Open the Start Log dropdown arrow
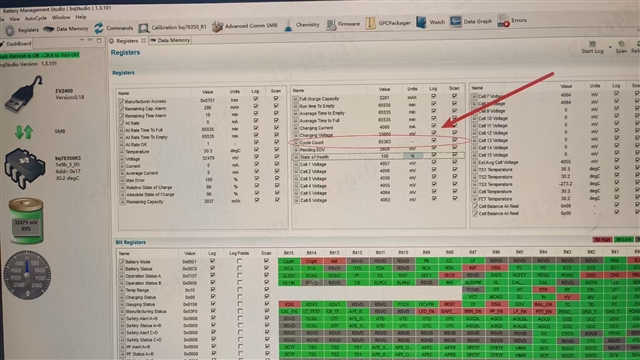This screenshot has height=360, width=640. [610, 47]
